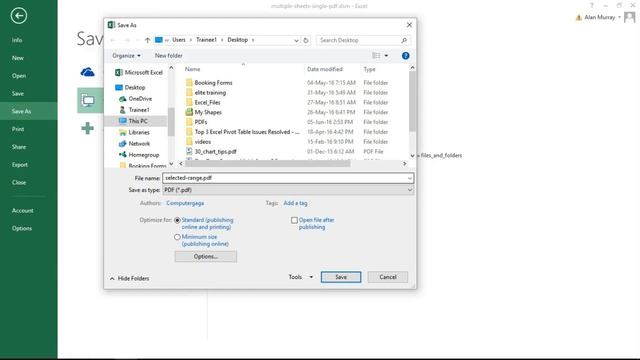The width and height of the screenshot is (640, 360).
Task: Enable Open file after publishing checkbox
Action: (294, 220)
